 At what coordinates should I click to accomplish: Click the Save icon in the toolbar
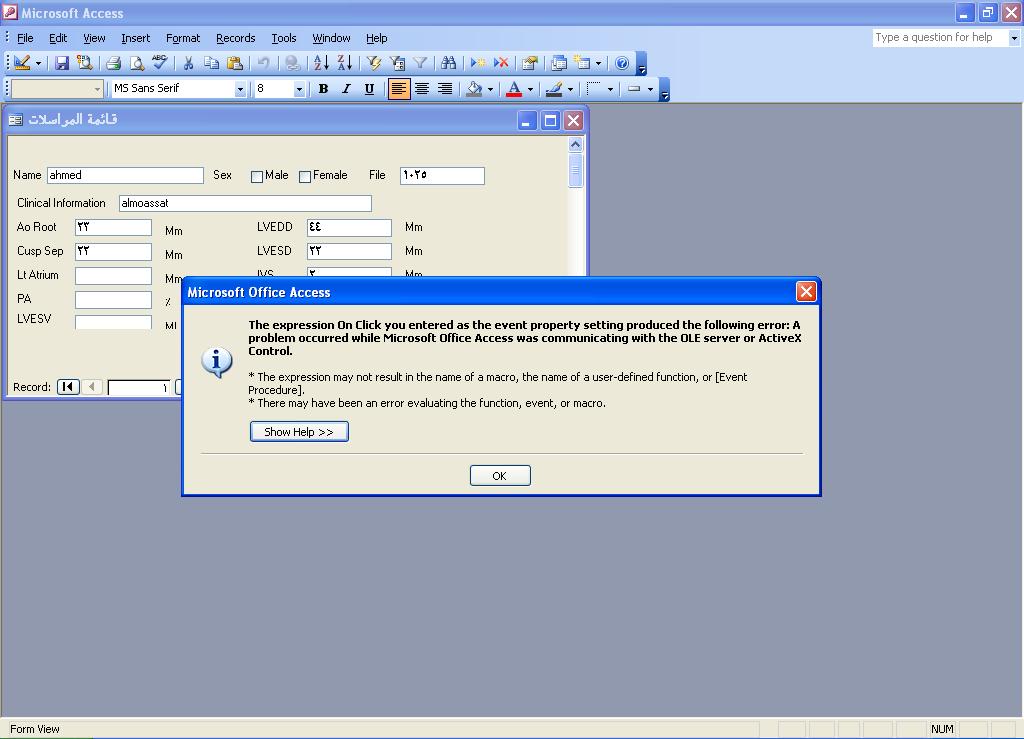pyautogui.click(x=62, y=63)
